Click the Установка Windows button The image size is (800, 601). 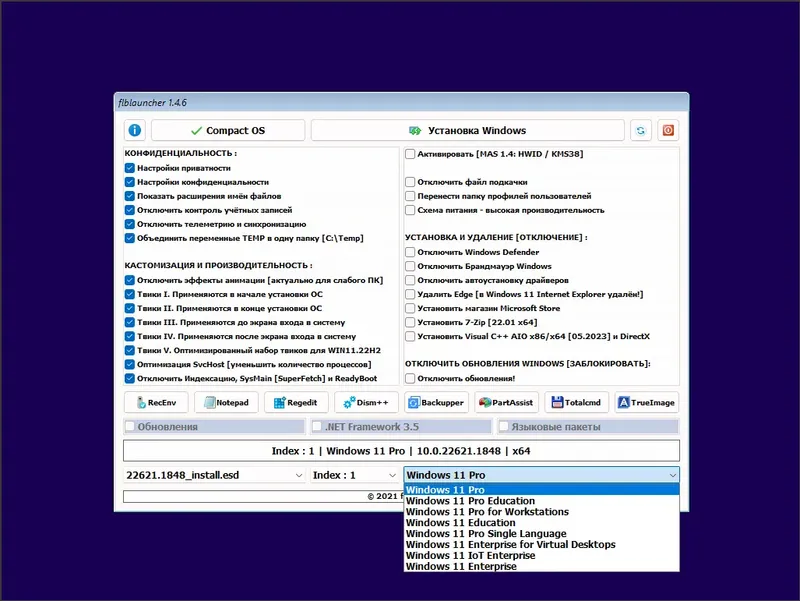click(467, 130)
